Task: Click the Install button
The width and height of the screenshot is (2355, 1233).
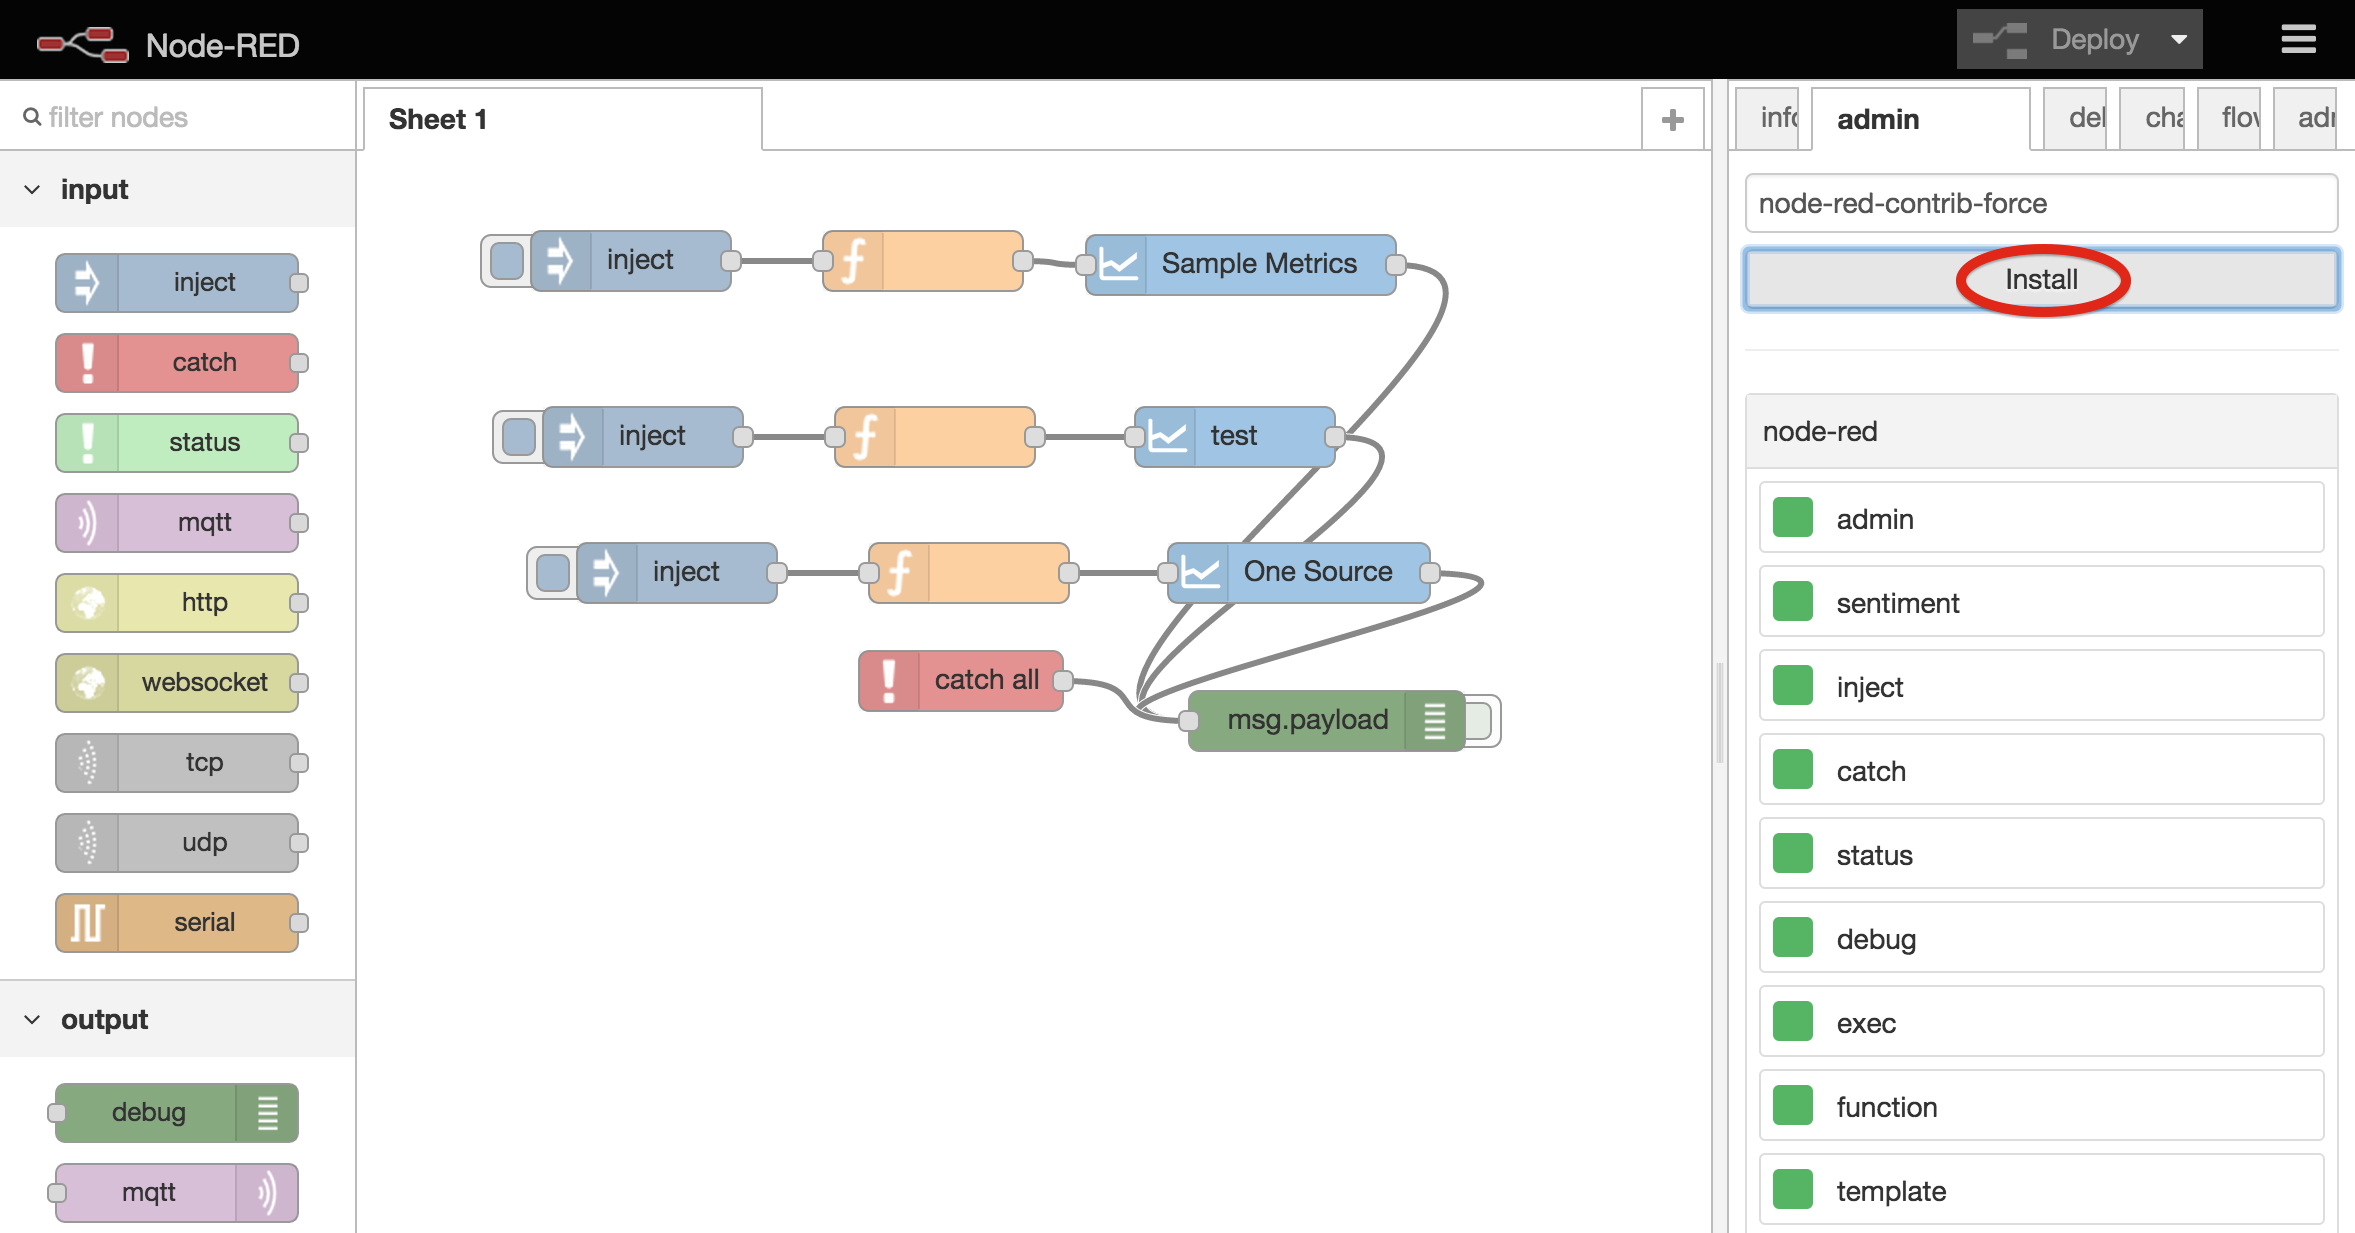Action: (x=2041, y=280)
